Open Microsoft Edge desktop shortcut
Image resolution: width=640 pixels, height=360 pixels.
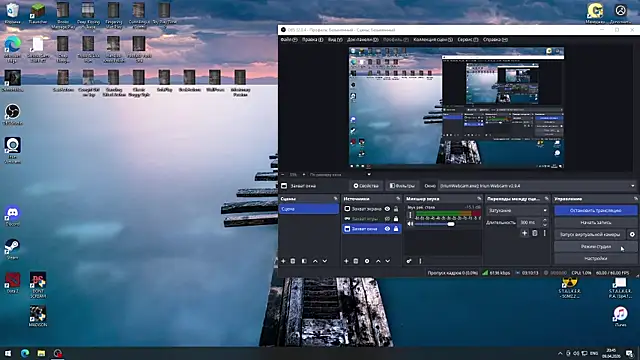pyautogui.click(x=13, y=48)
